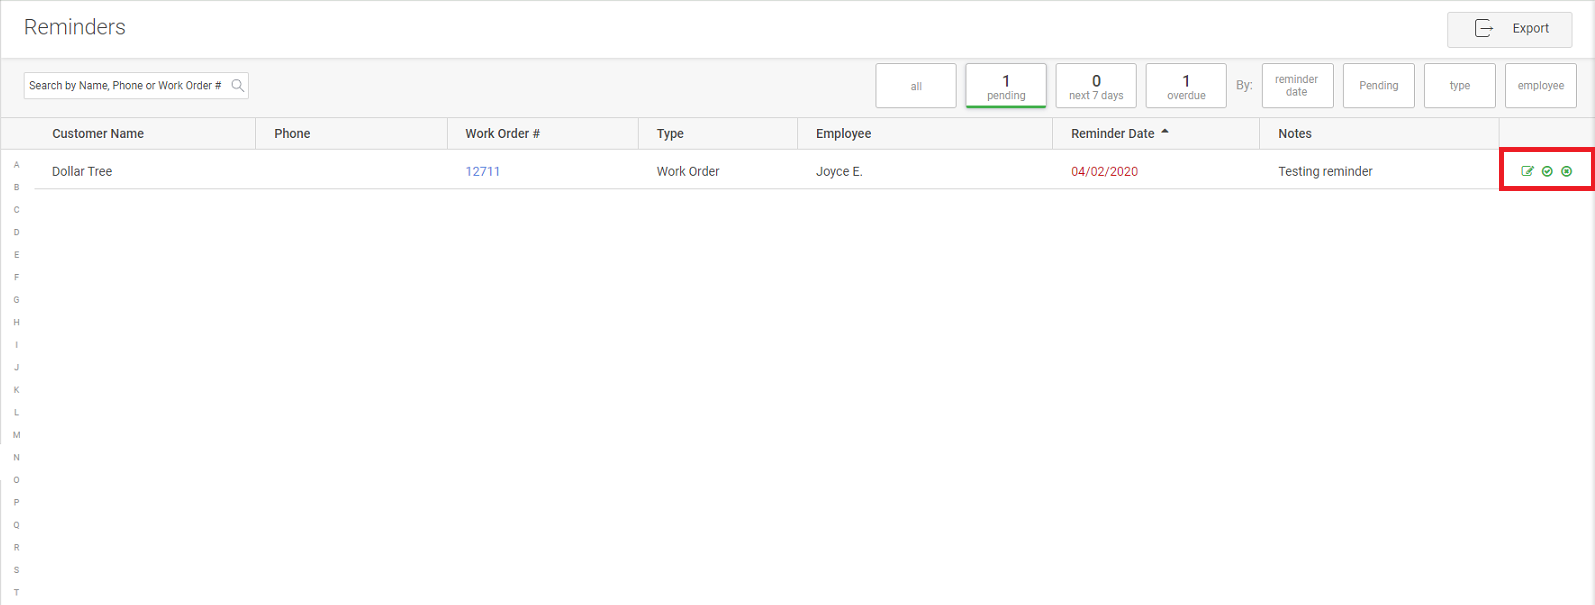Cancel the reminder using the circled X icon
The height and width of the screenshot is (605, 1595).
pos(1567,171)
